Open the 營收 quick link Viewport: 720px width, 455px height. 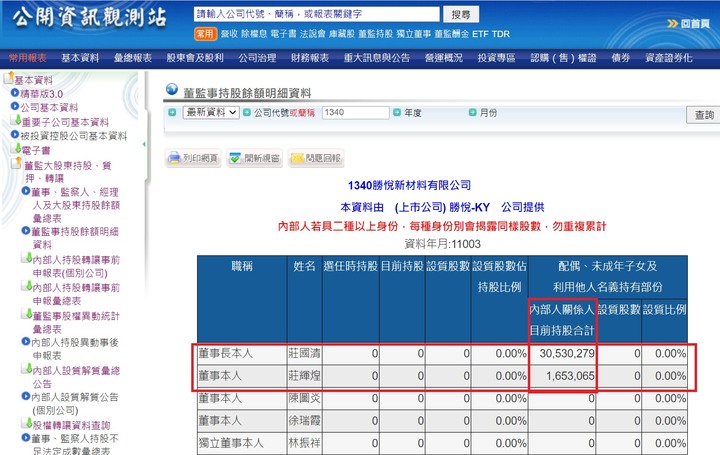coord(229,34)
